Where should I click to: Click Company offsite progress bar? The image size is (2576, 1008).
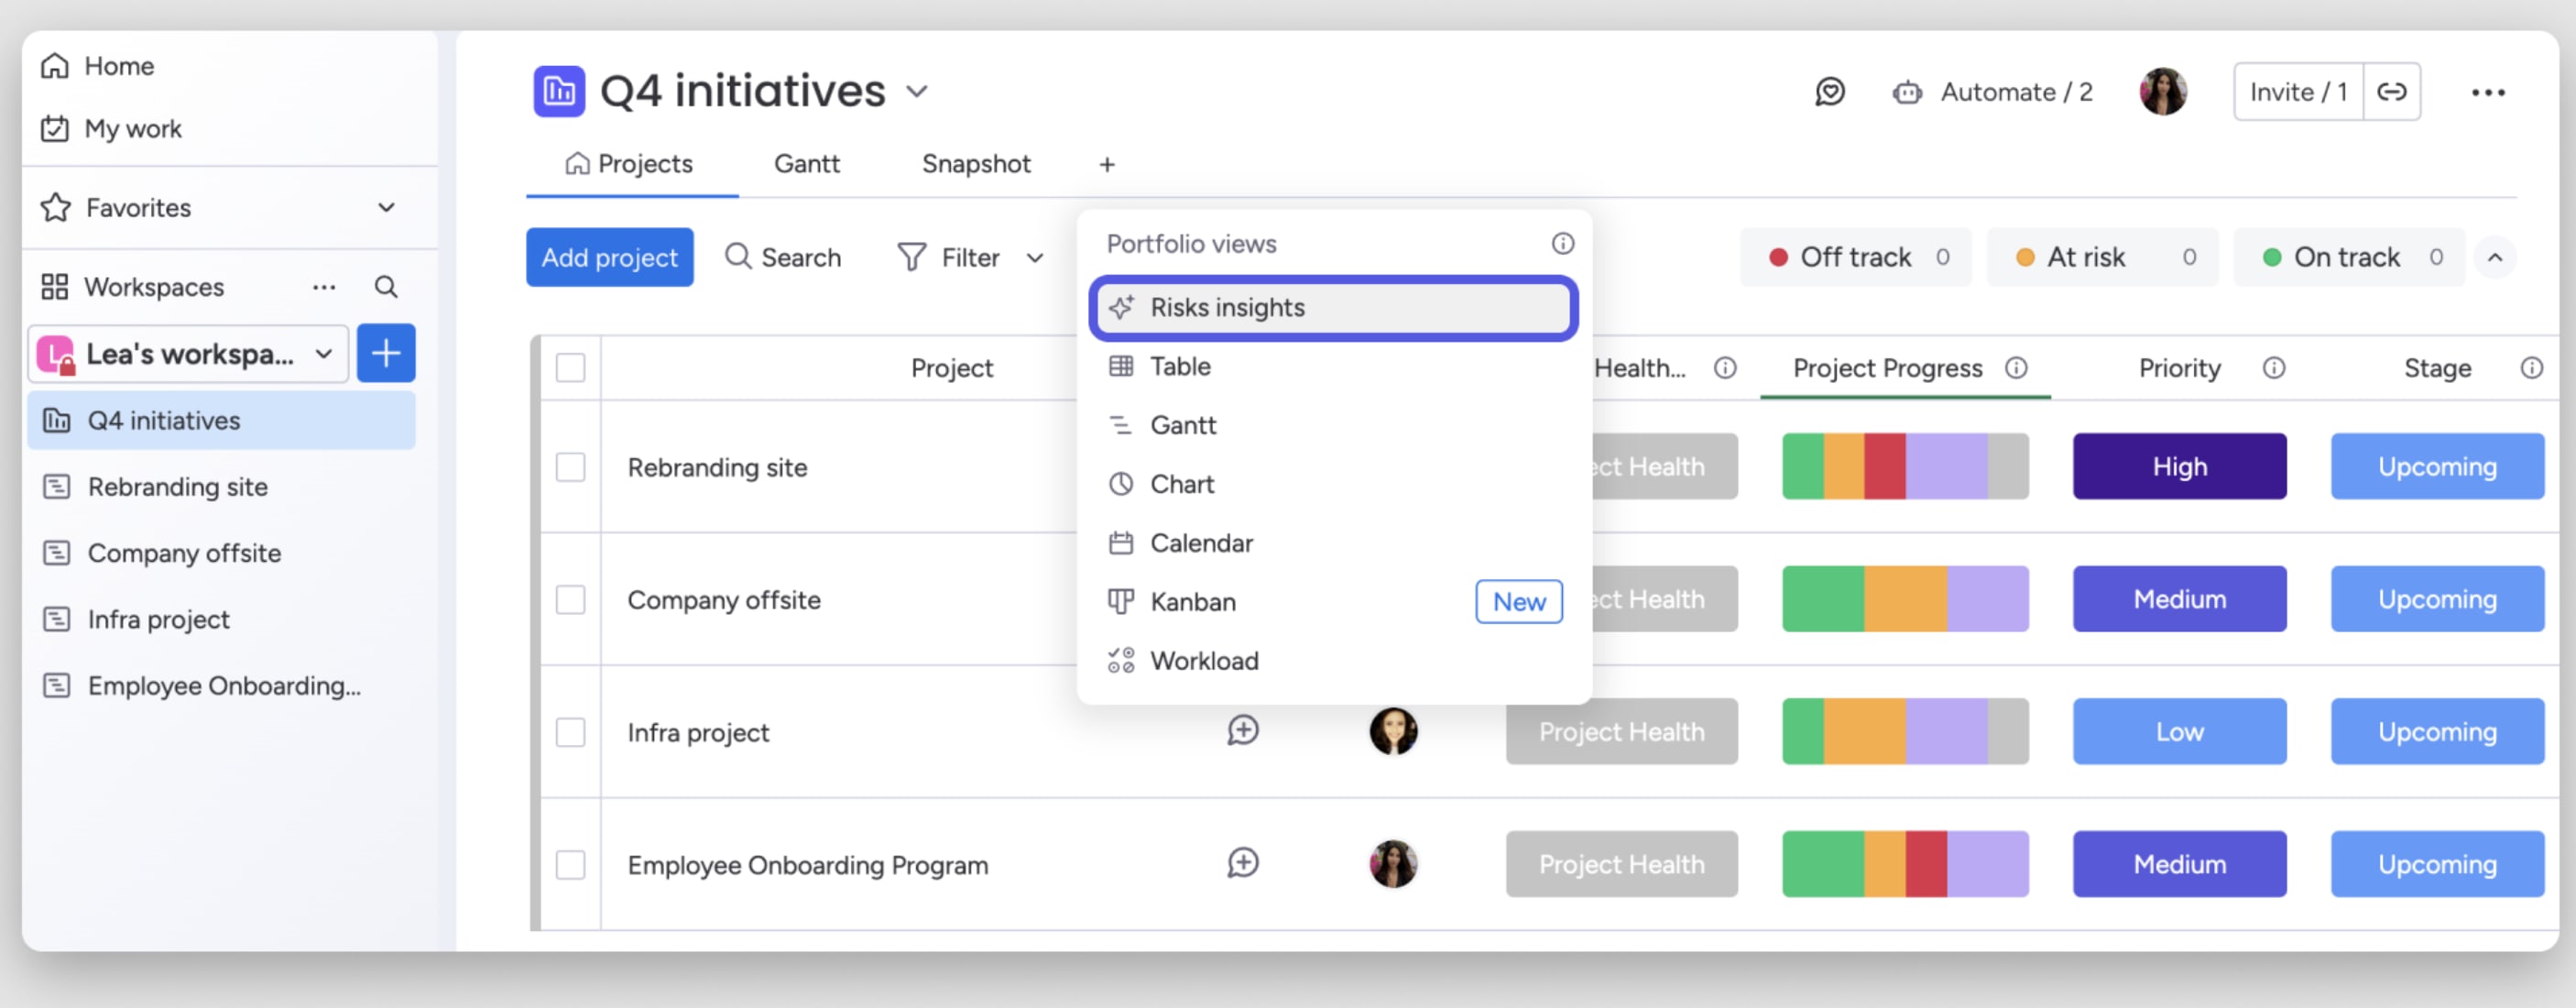tap(1905, 600)
